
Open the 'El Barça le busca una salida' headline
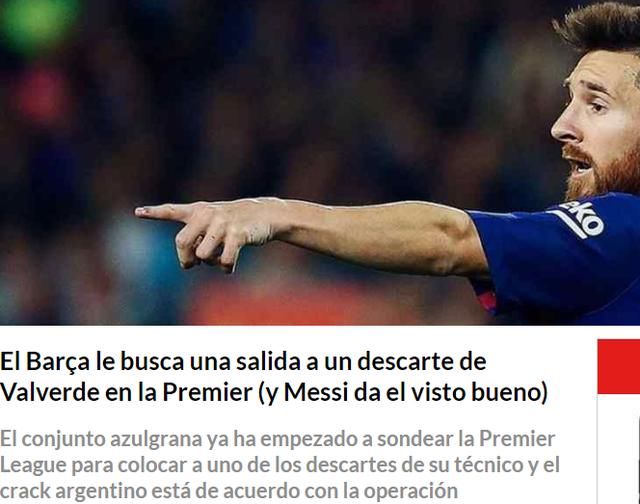tap(273, 377)
